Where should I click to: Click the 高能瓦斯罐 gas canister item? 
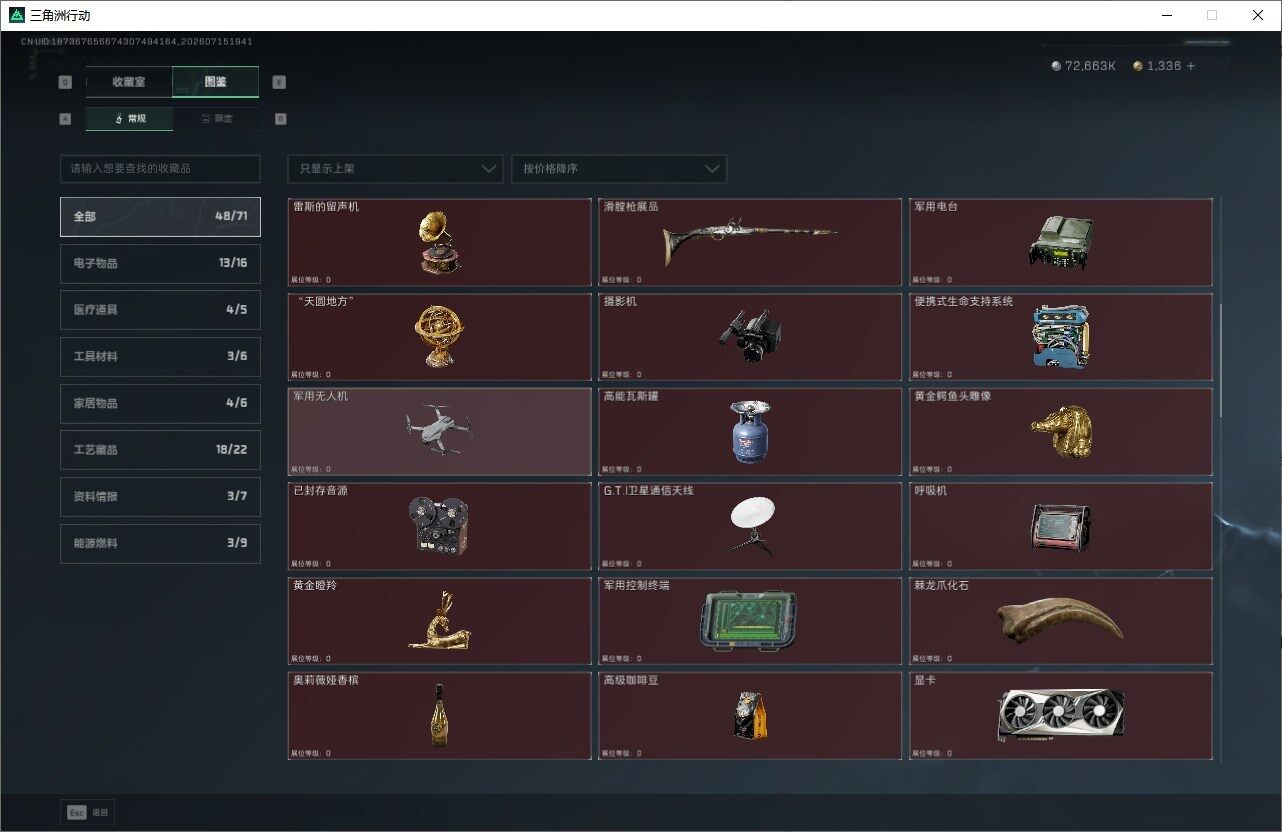tap(750, 431)
